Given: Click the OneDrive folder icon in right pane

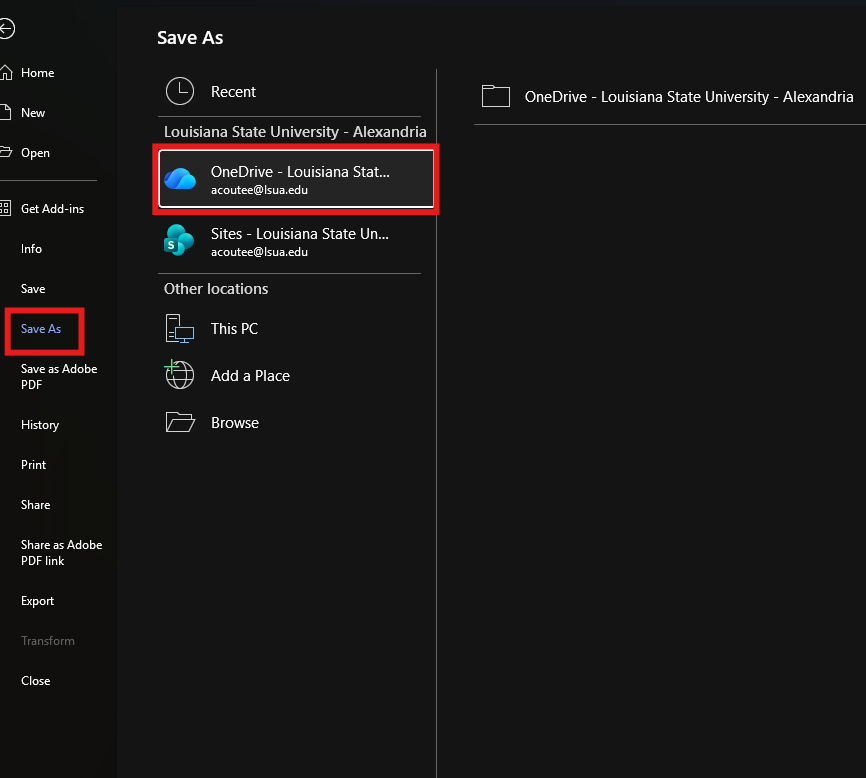Looking at the screenshot, I should 495,96.
